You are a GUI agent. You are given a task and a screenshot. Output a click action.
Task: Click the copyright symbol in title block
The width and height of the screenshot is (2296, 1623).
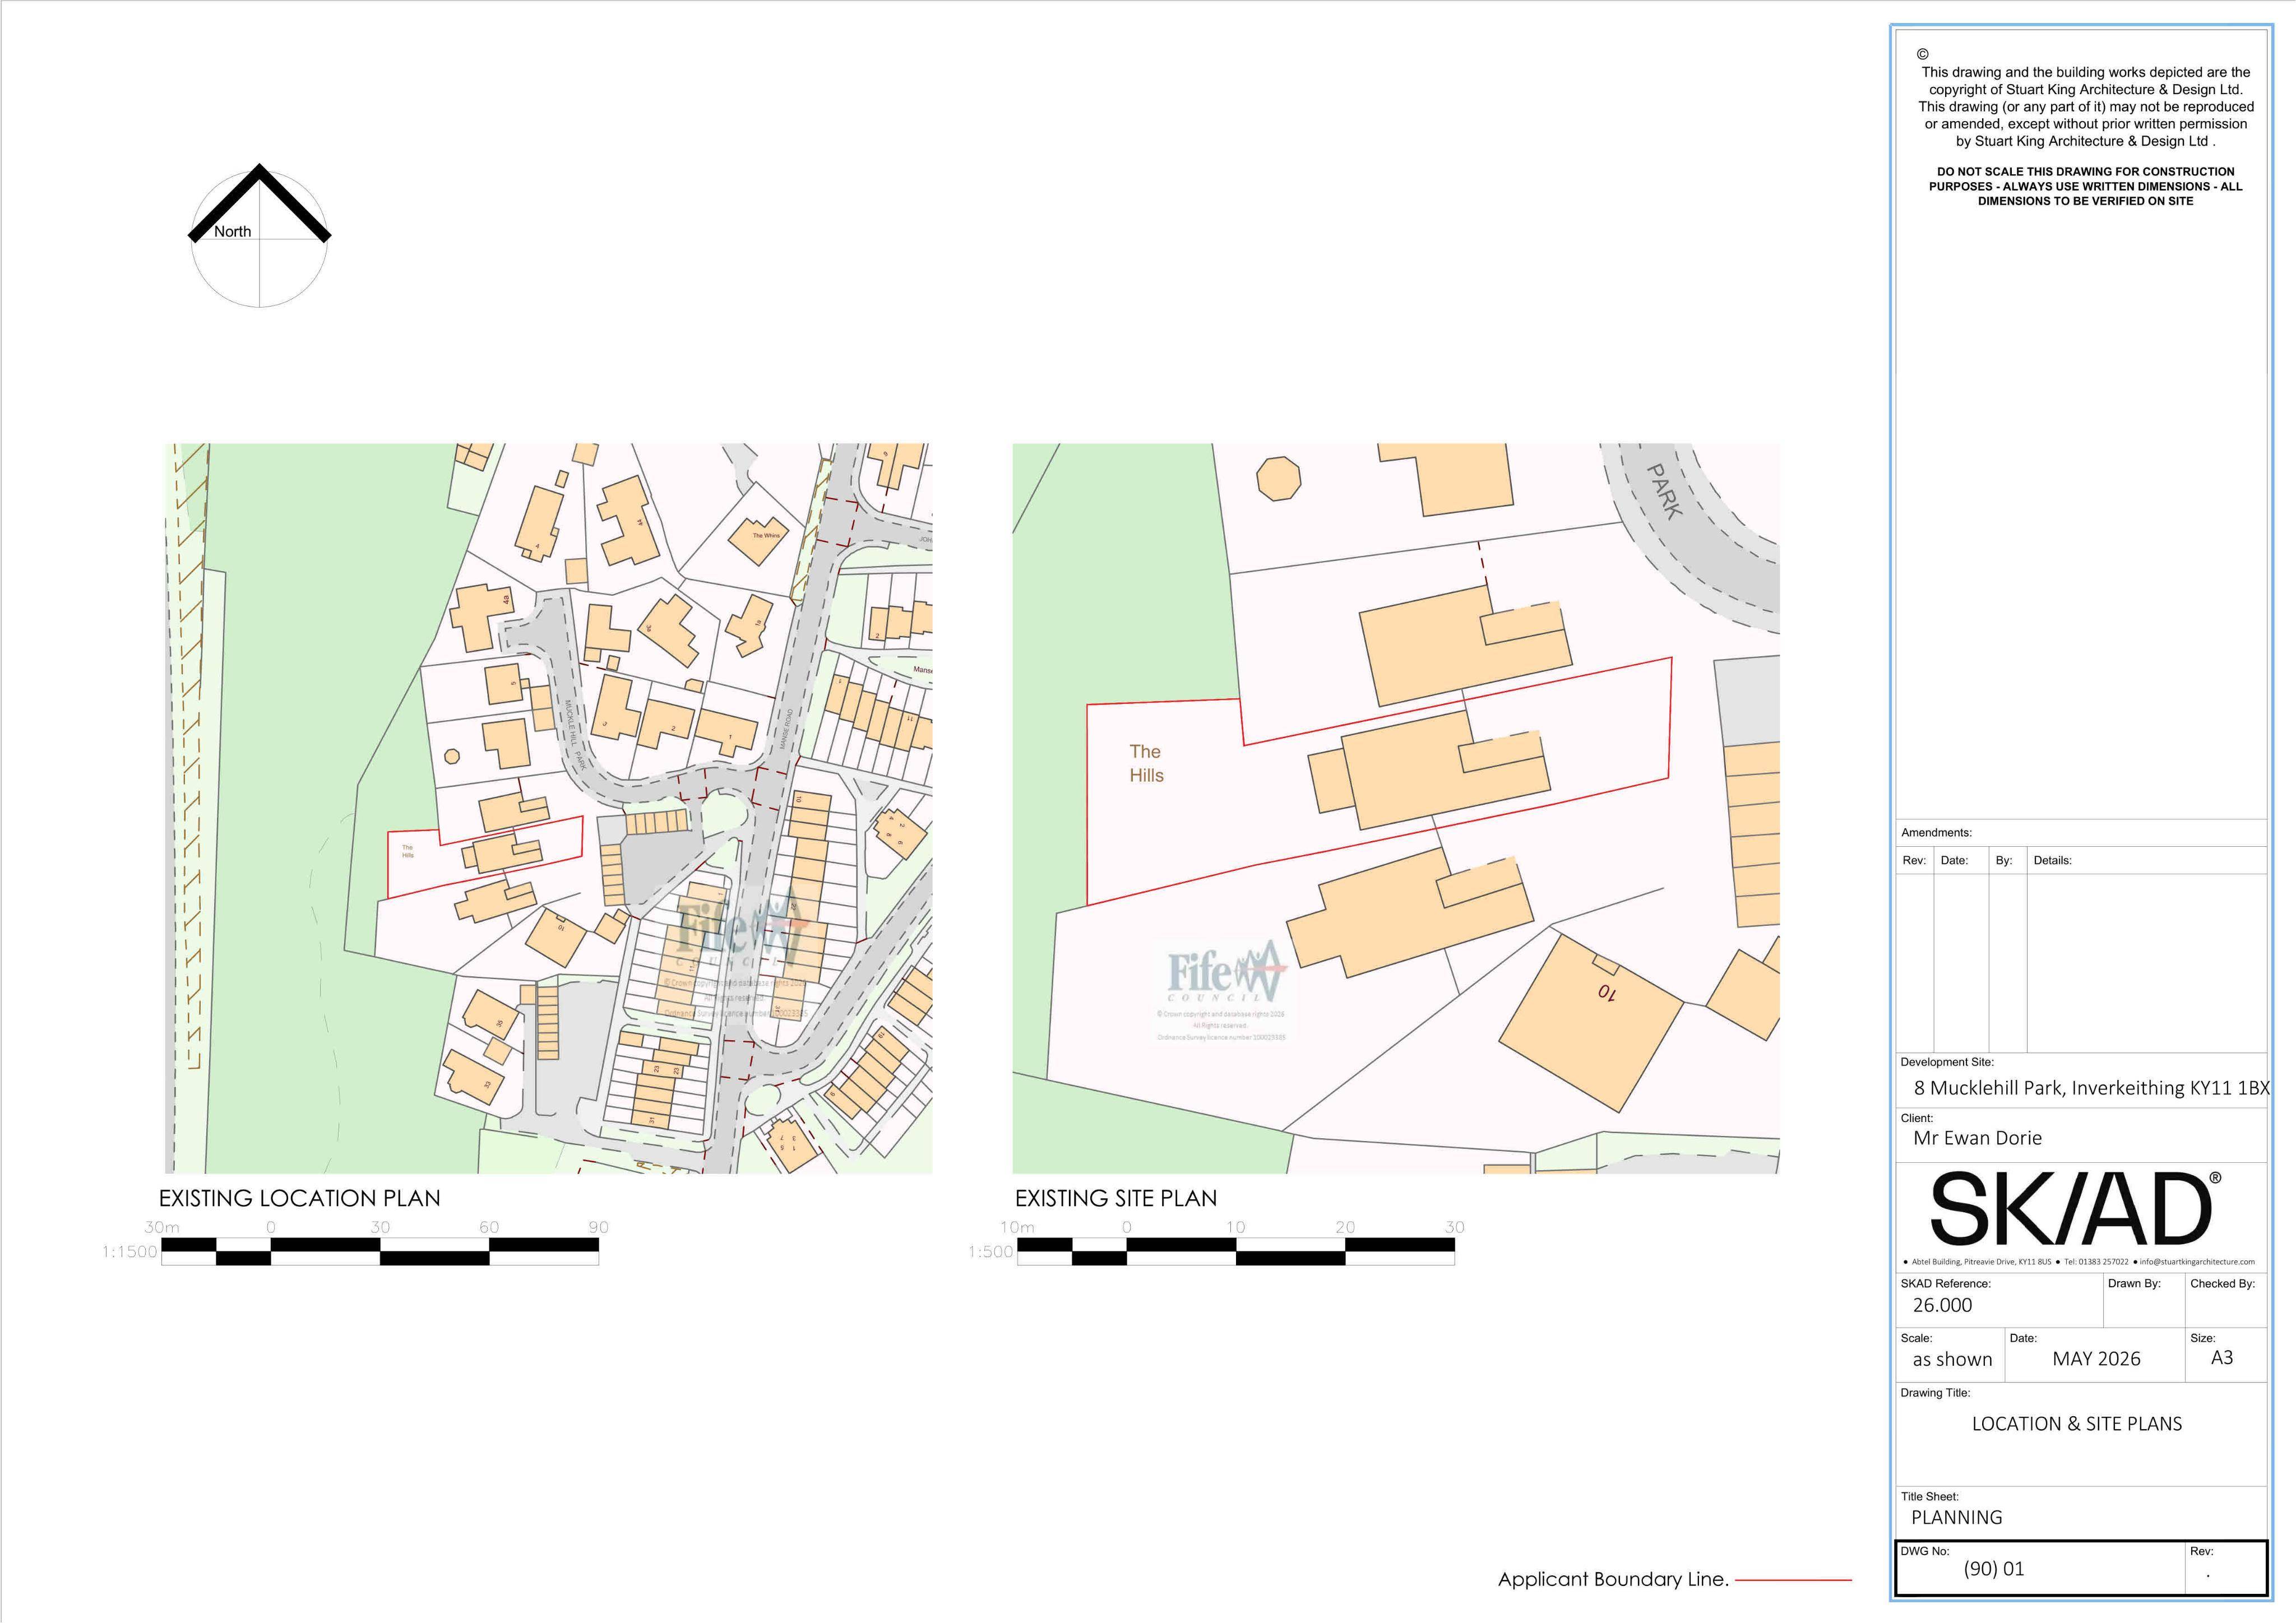(x=1922, y=54)
